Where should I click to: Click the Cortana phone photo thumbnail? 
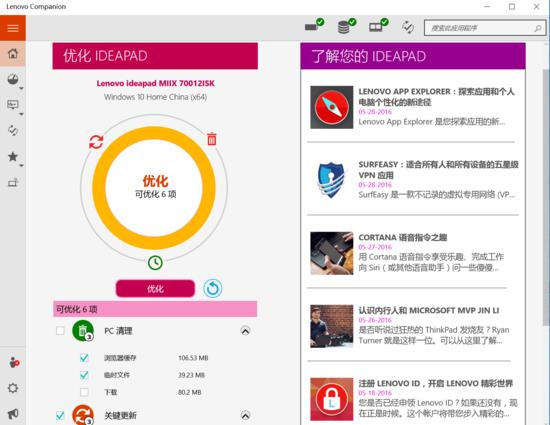332,253
